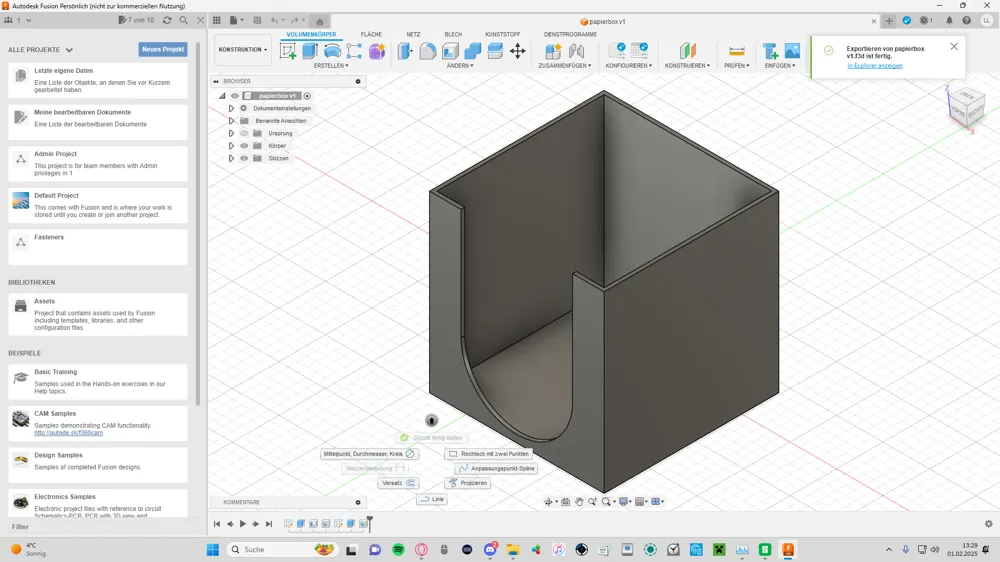Click the Neues Projekt button
The width and height of the screenshot is (1000, 562).
click(163, 49)
